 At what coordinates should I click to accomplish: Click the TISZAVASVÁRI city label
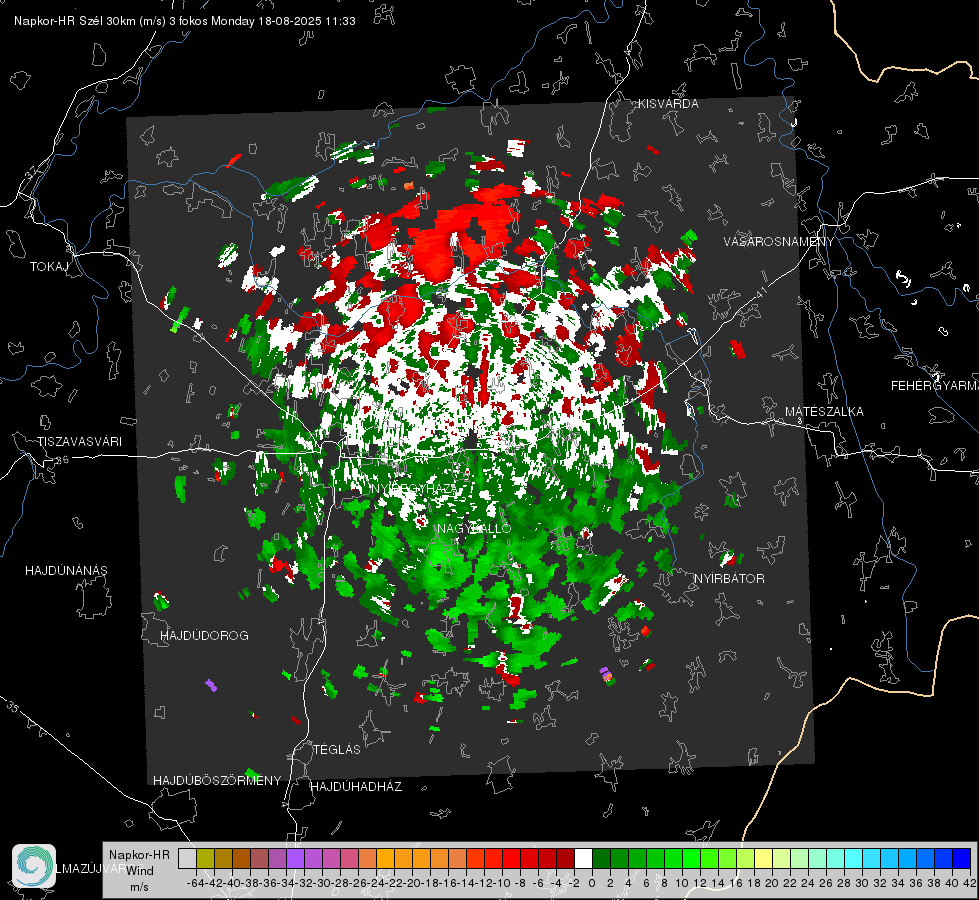tap(79, 442)
